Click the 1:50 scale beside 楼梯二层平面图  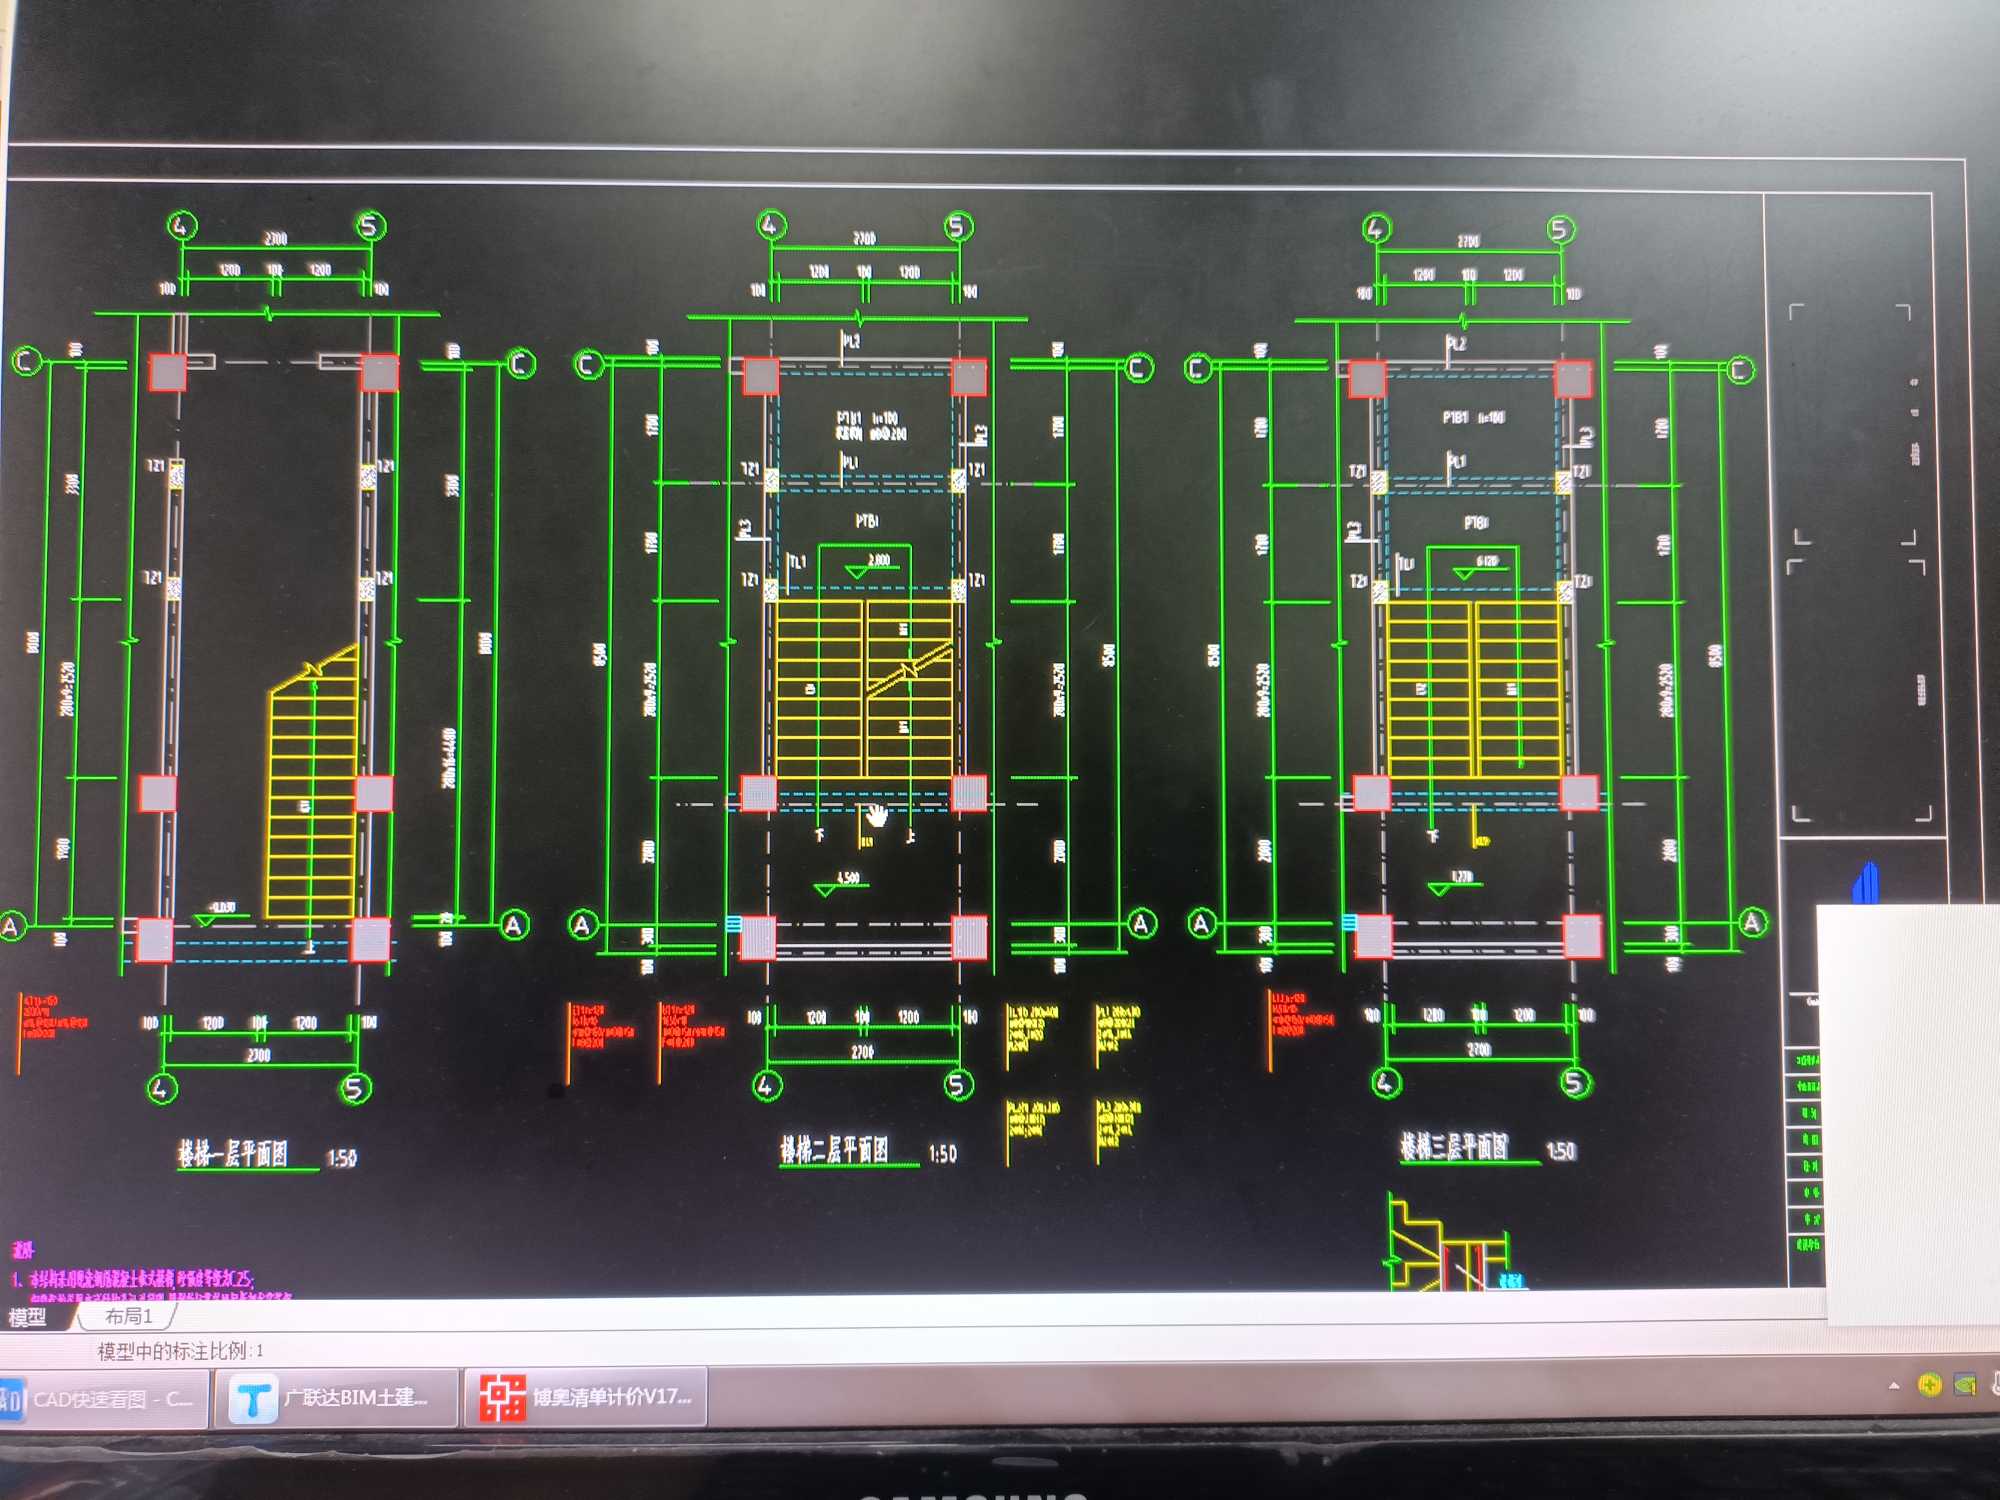(942, 1153)
